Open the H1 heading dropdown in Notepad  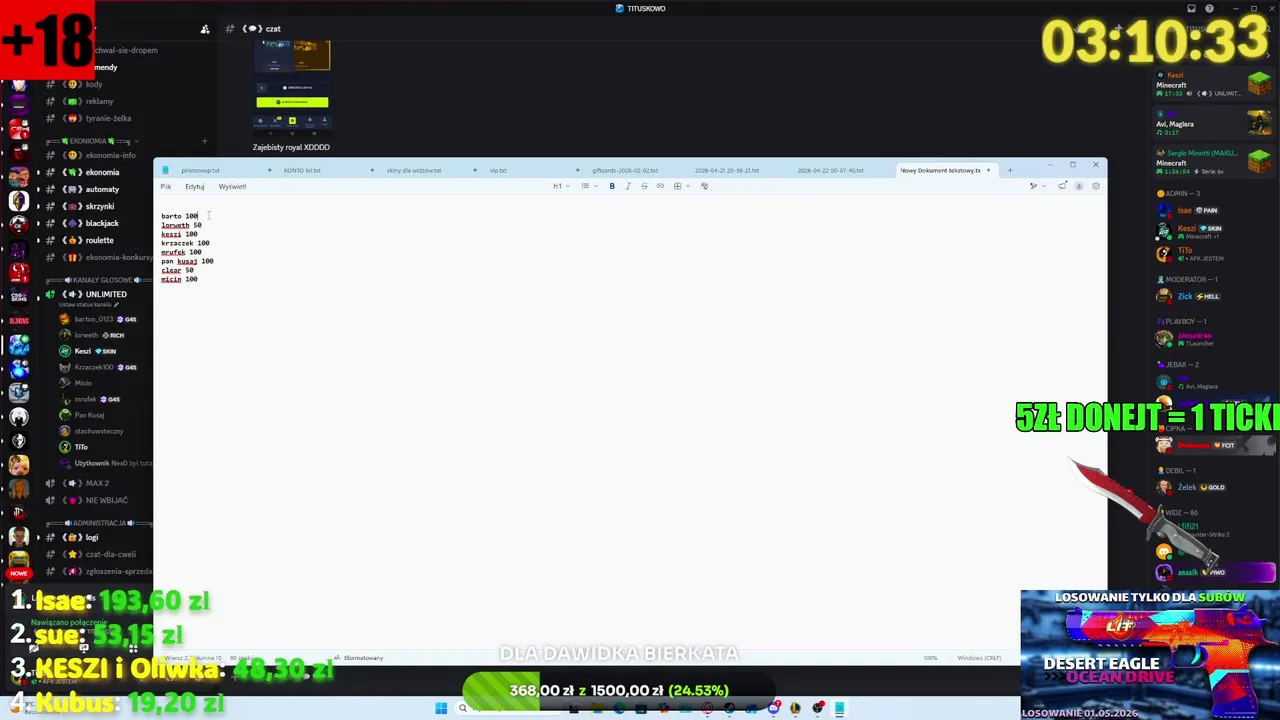pos(561,186)
